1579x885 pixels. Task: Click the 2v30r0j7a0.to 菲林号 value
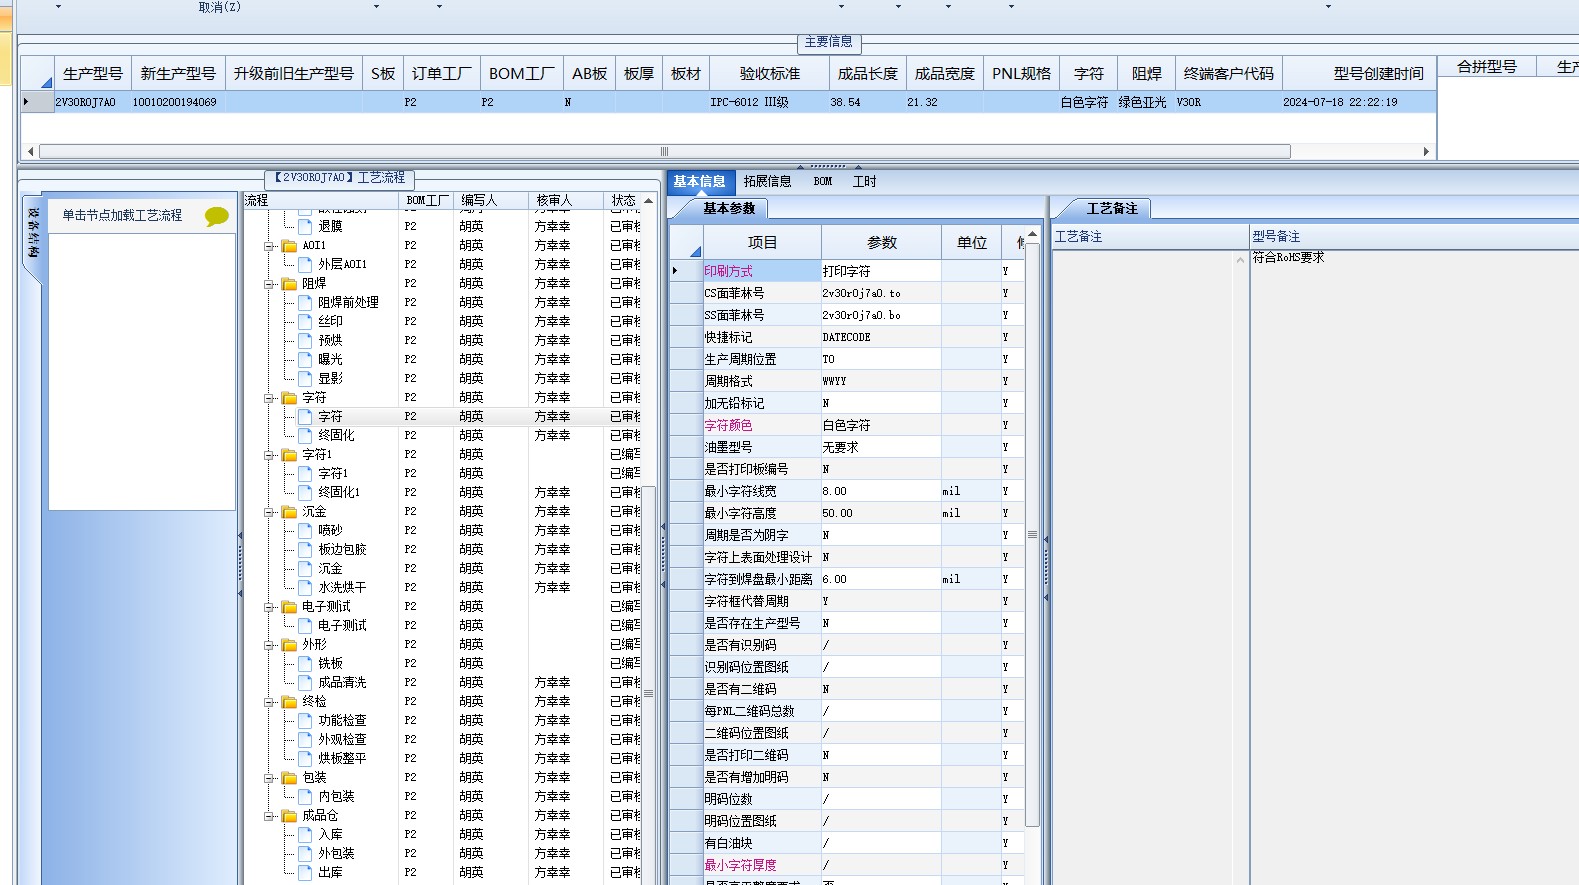click(x=881, y=293)
